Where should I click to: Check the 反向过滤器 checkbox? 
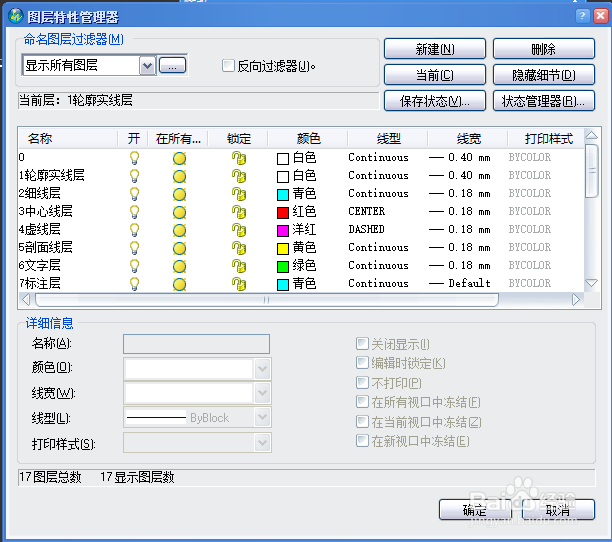point(228,66)
